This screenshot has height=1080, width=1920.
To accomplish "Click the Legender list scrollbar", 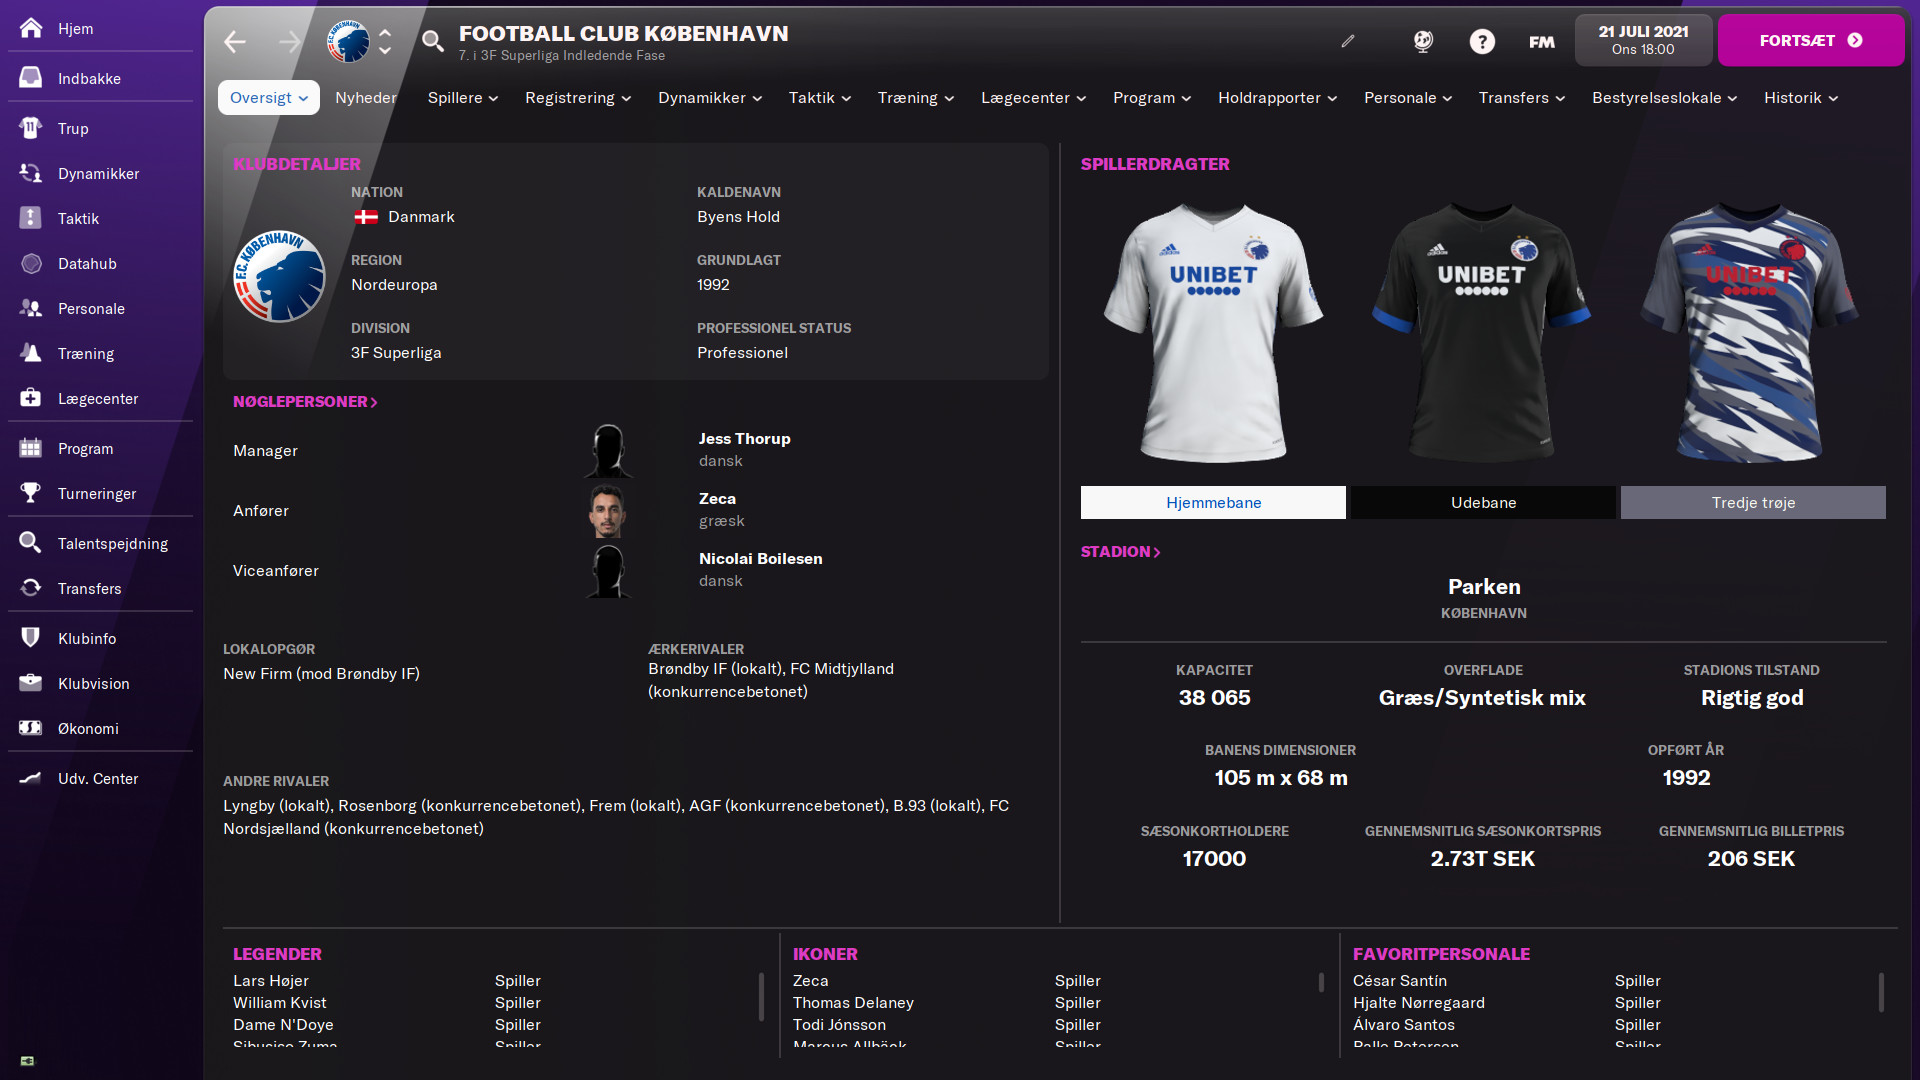I will click(761, 996).
